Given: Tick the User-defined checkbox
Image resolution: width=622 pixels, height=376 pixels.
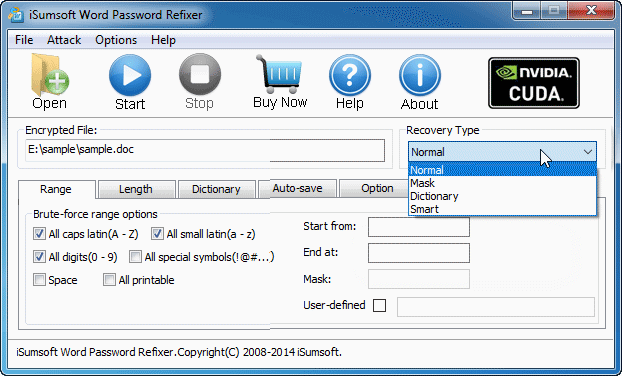Looking at the screenshot, I should [379, 305].
